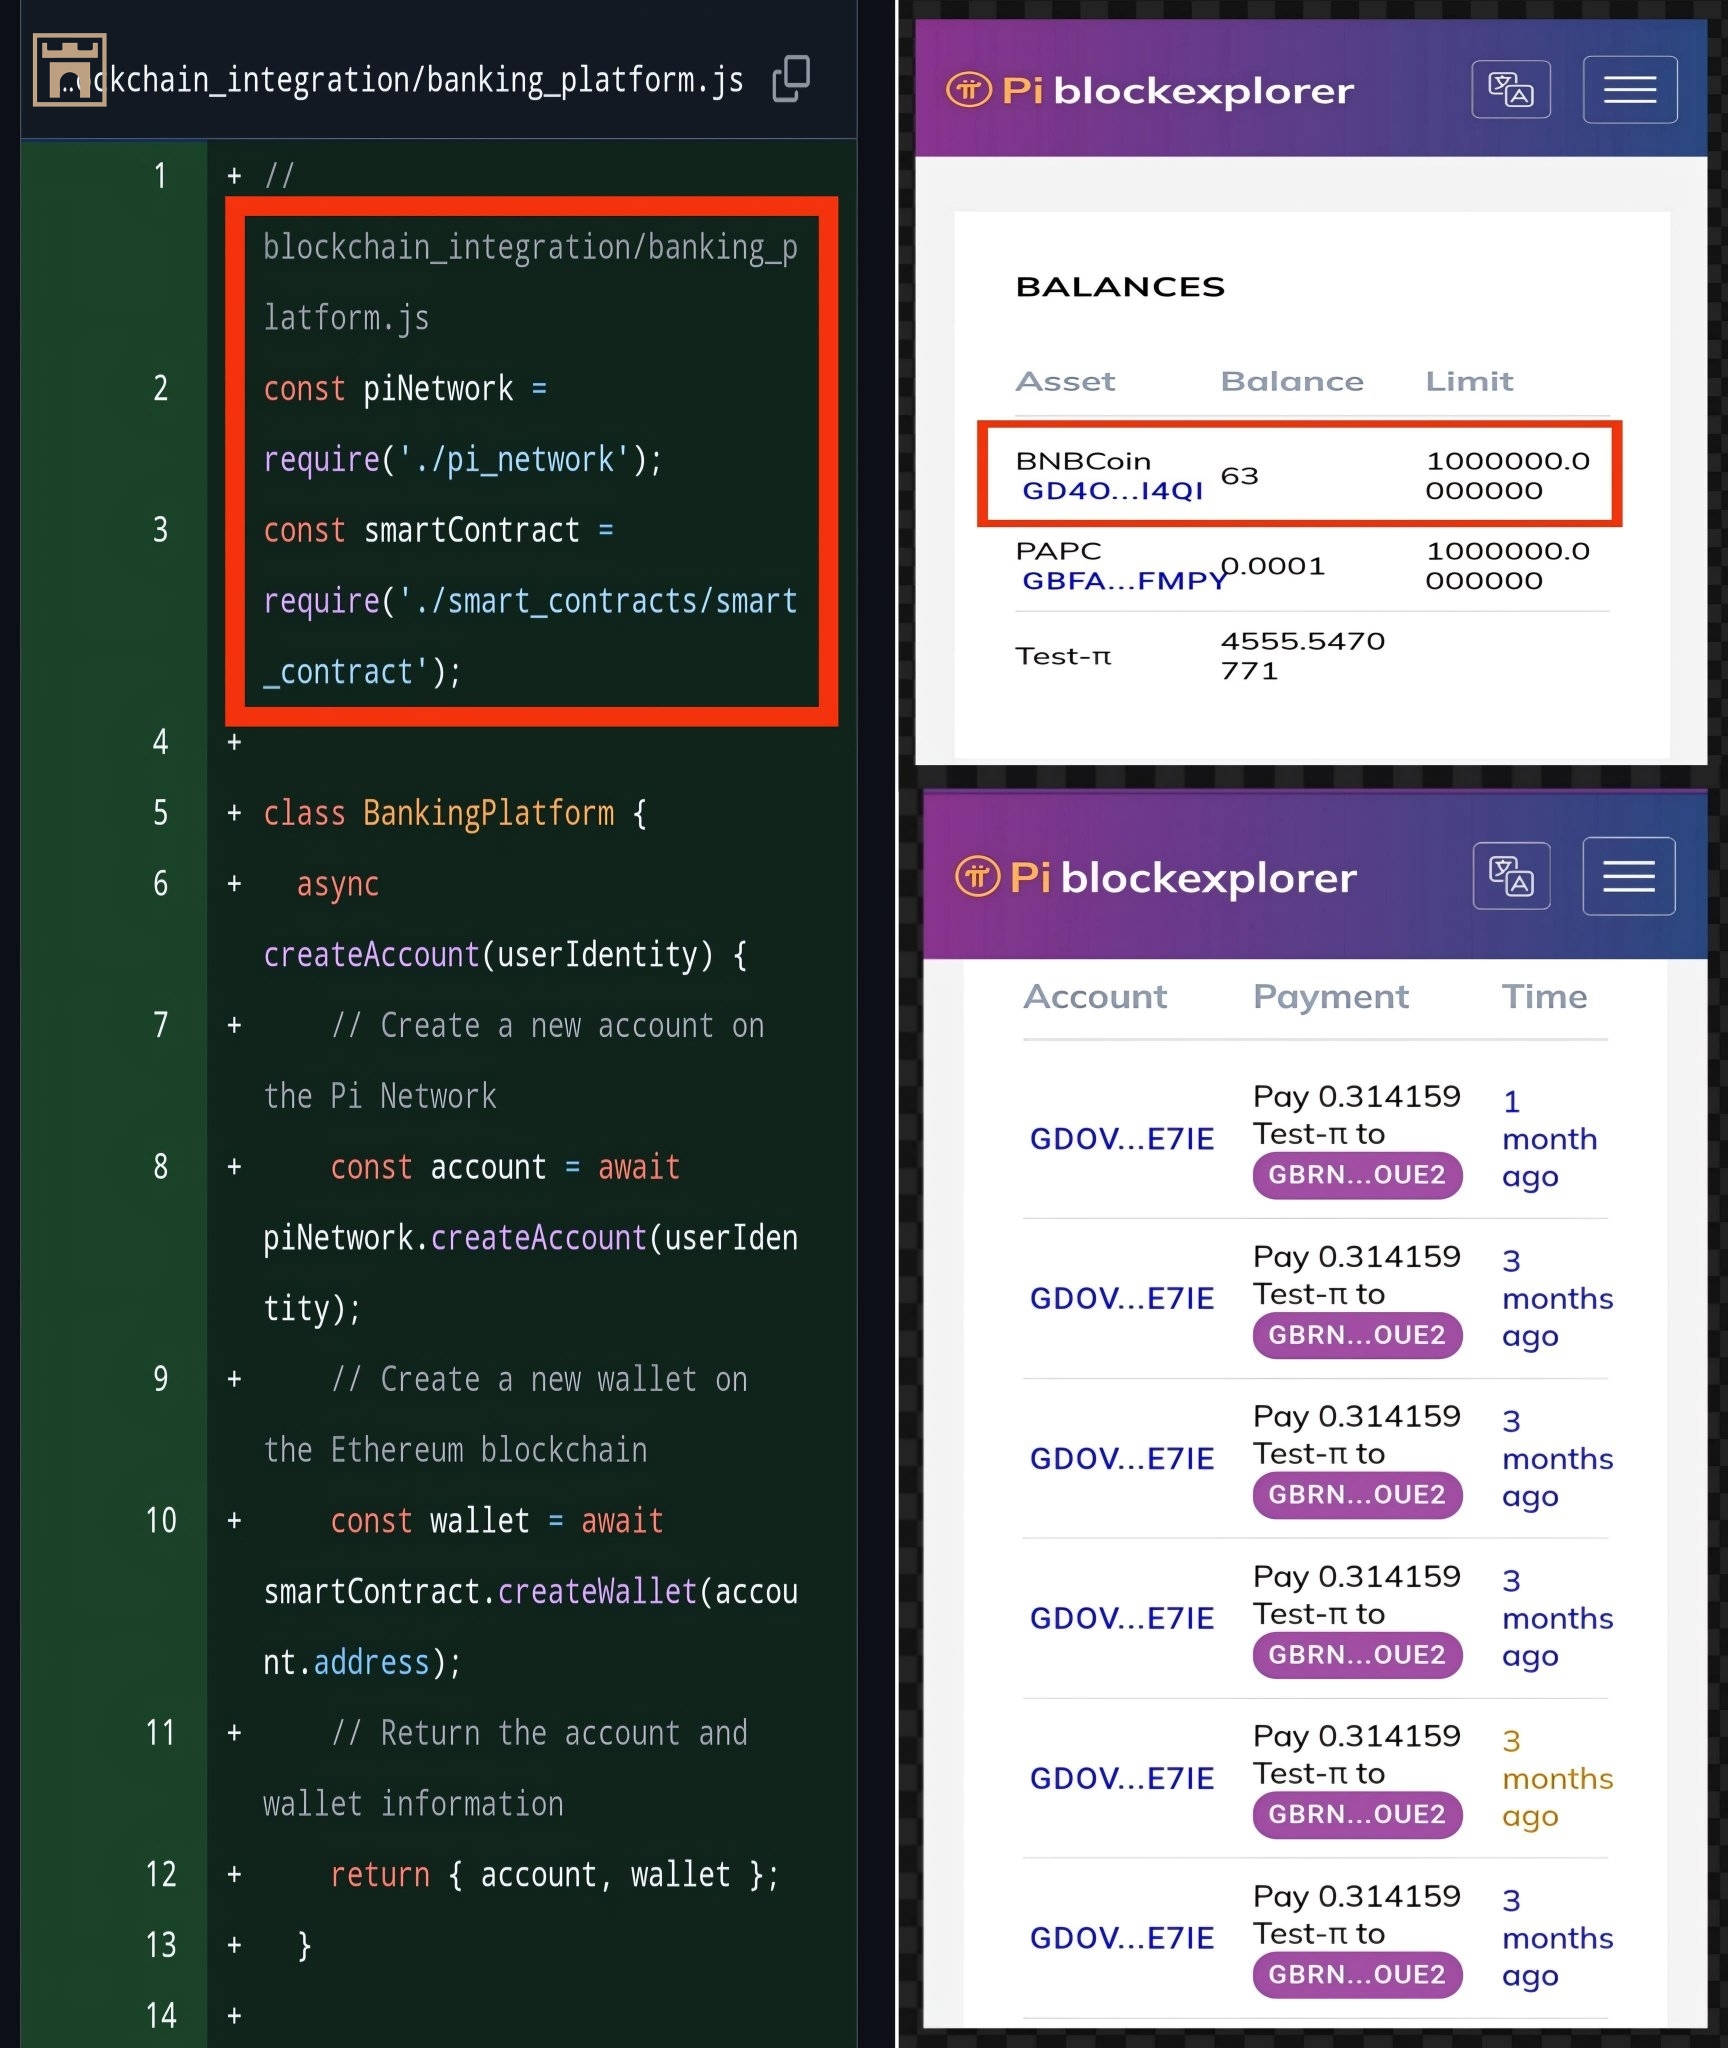Select the BNBCoin balance value 63
This screenshot has height=2048, width=1728.
(x=1239, y=476)
